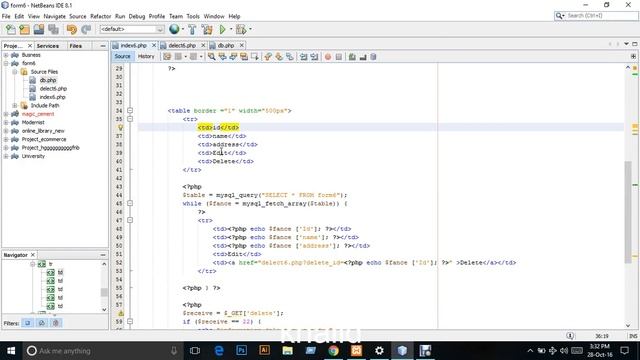Open the Profile menu
The image size is (640, 360).
click(x=157, y=16)
